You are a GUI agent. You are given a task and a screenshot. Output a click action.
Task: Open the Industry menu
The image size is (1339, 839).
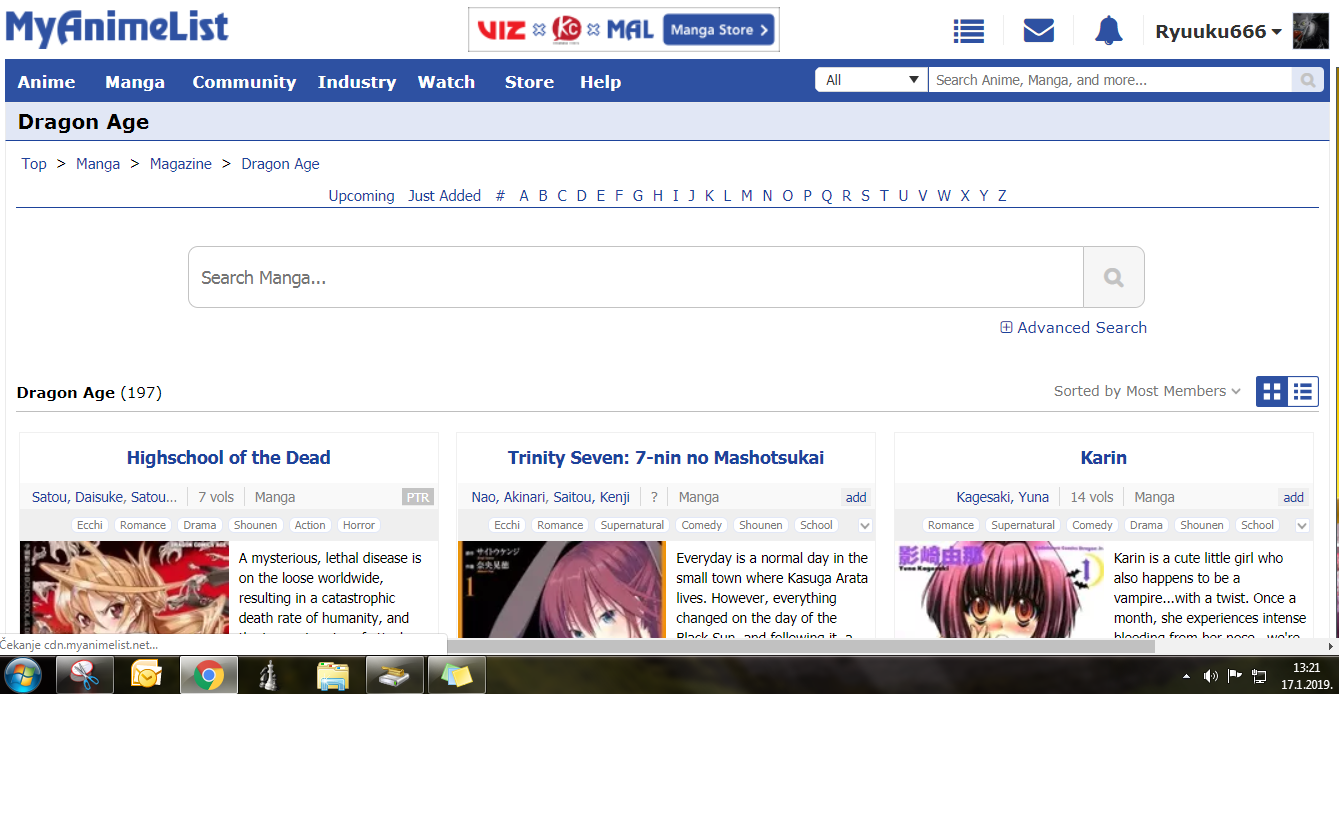[x=357, y=82]
